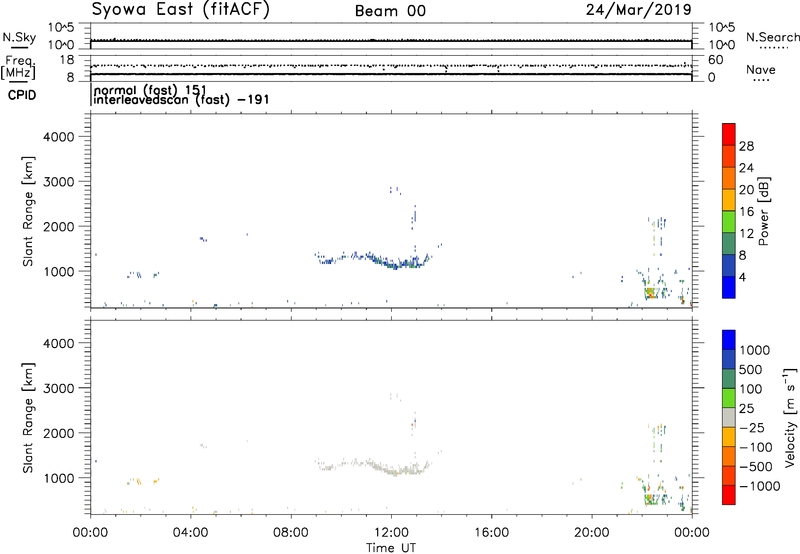Select the "N.Sky" axis label
The width and height of the screenshot is (800, 554).
(19, 37)
